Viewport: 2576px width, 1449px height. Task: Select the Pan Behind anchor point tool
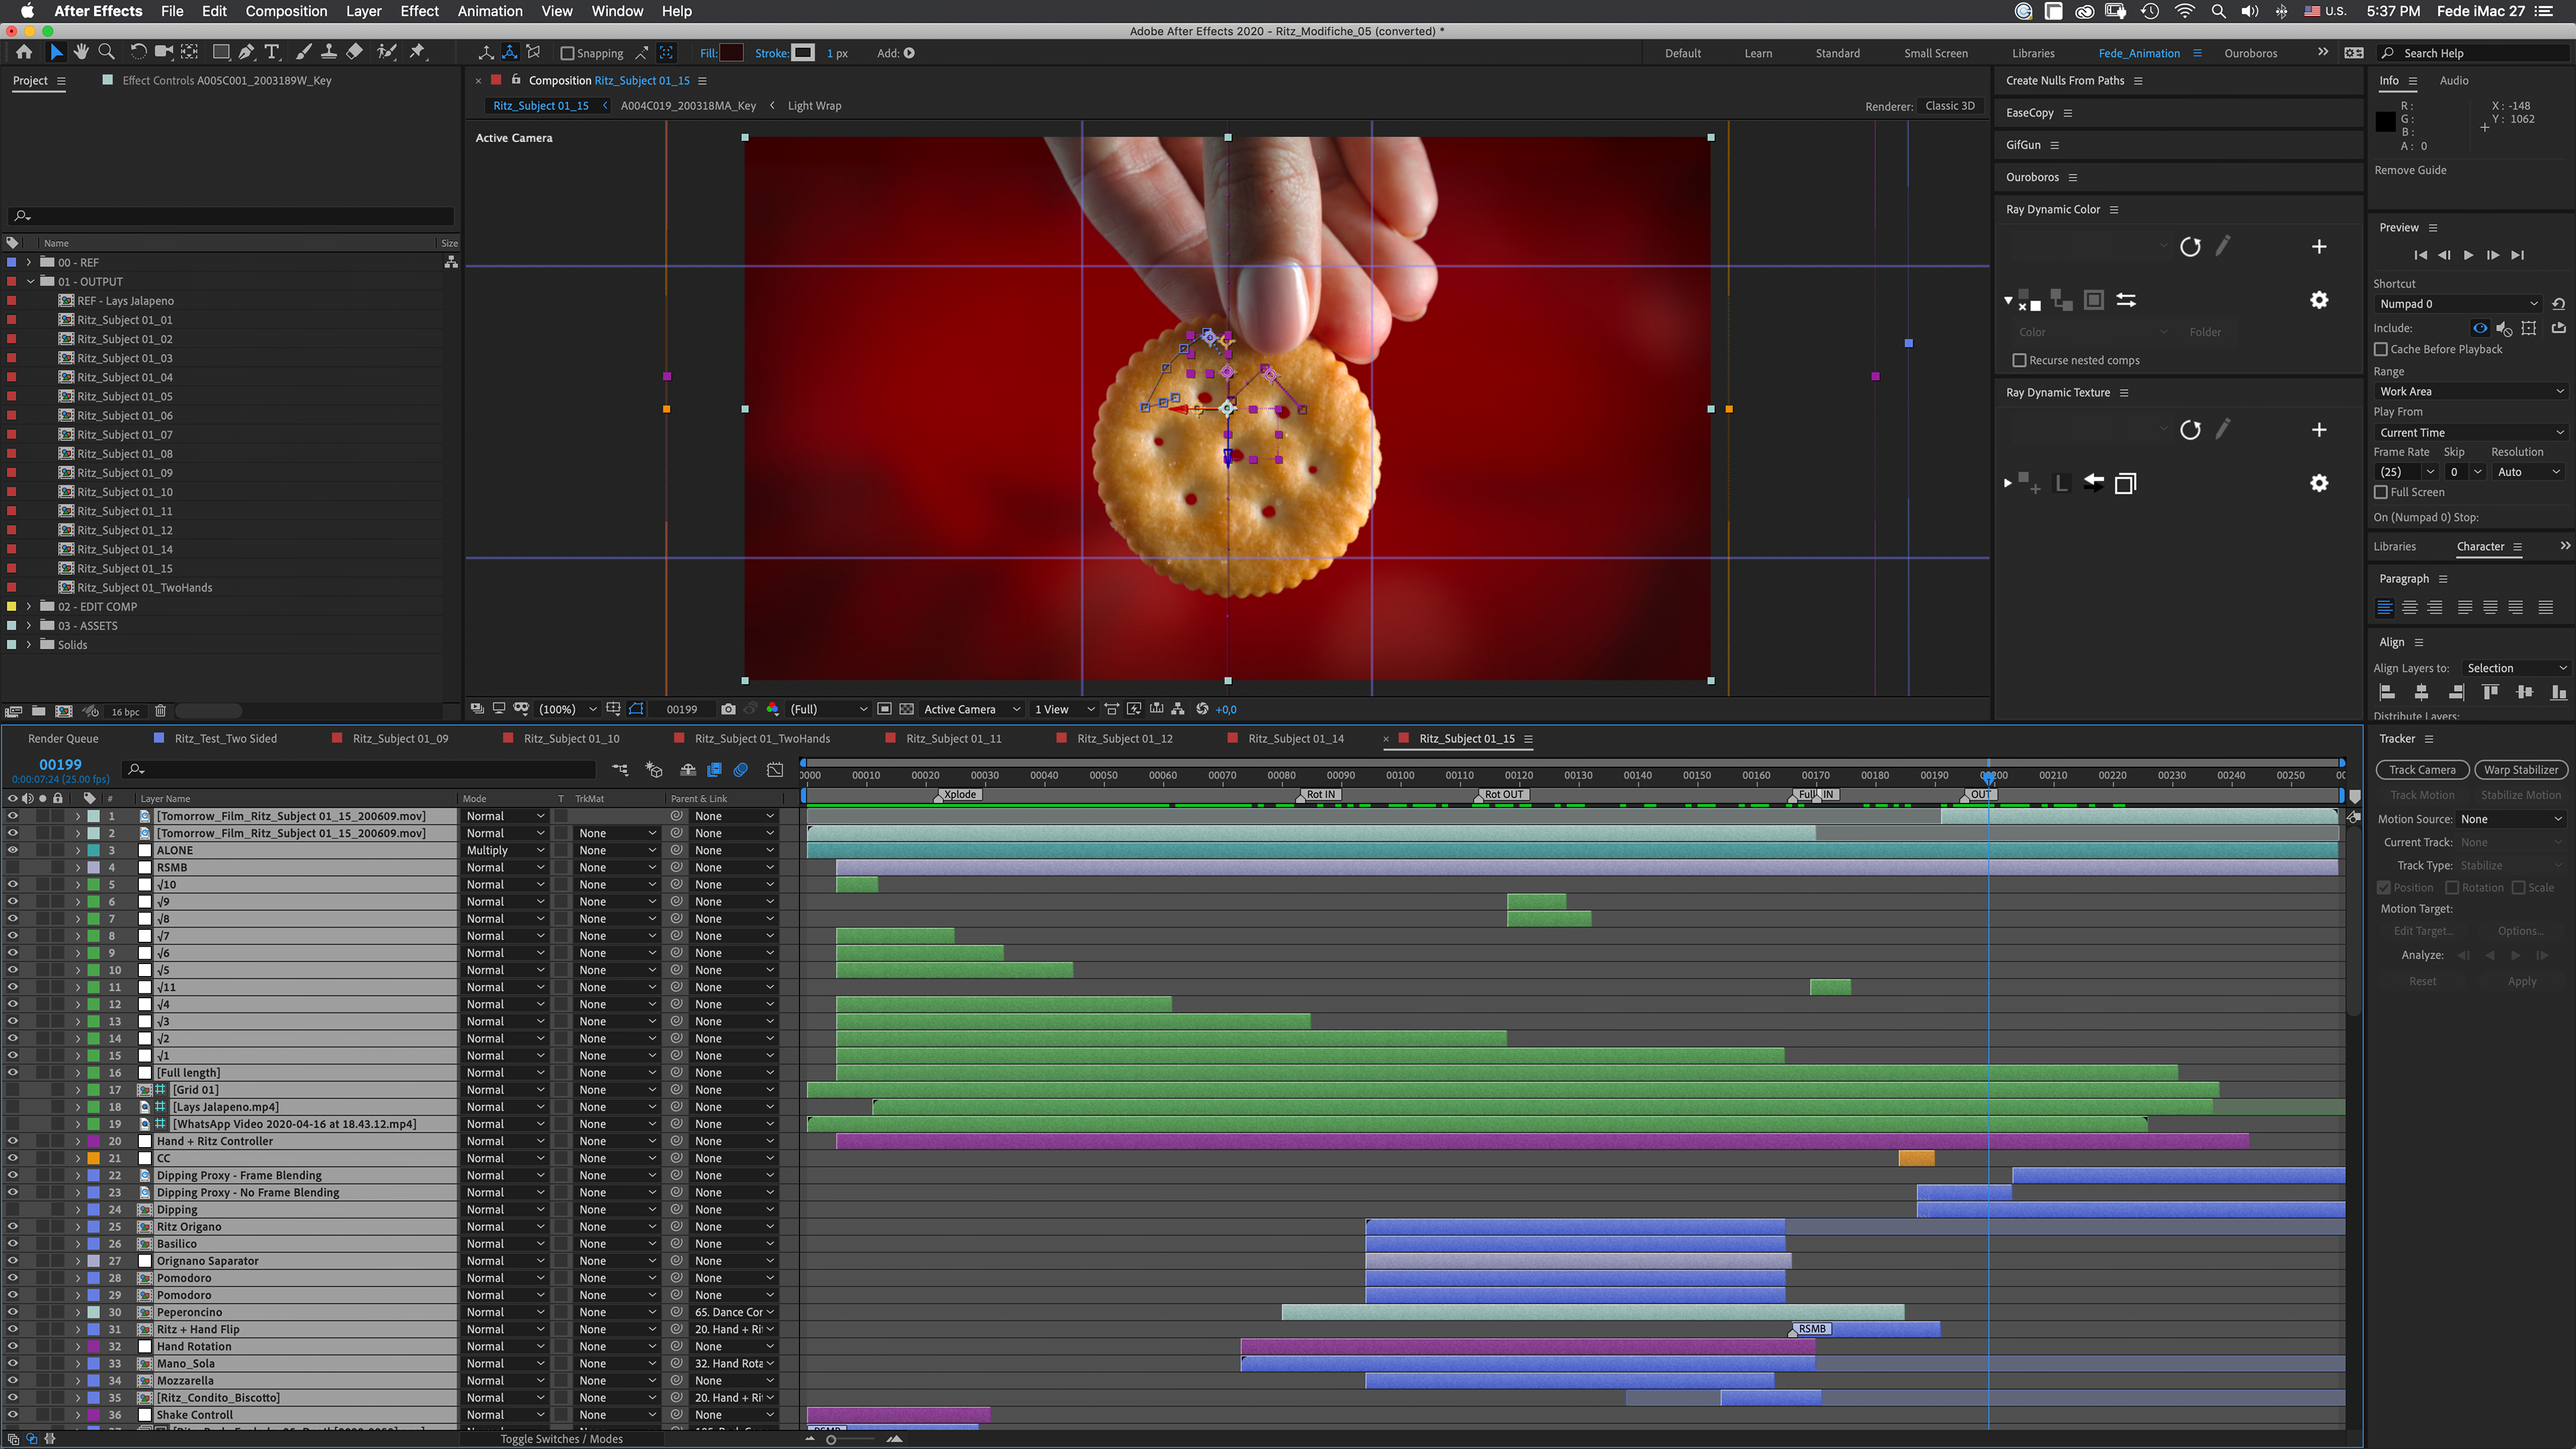(189, 52)
